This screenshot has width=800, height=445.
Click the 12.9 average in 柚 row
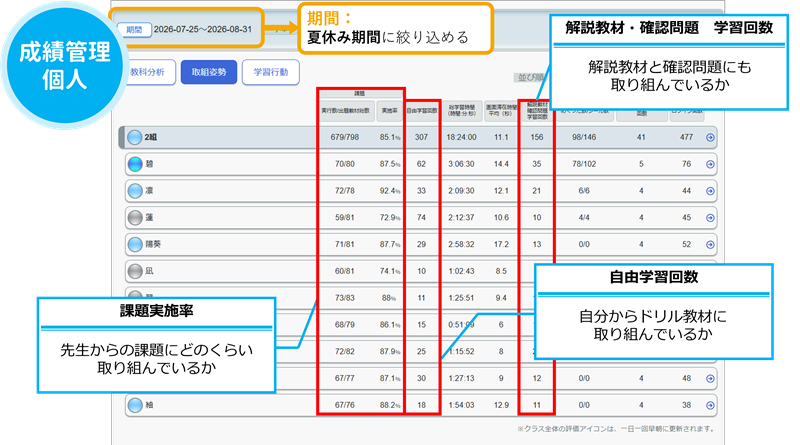point(501,405)
